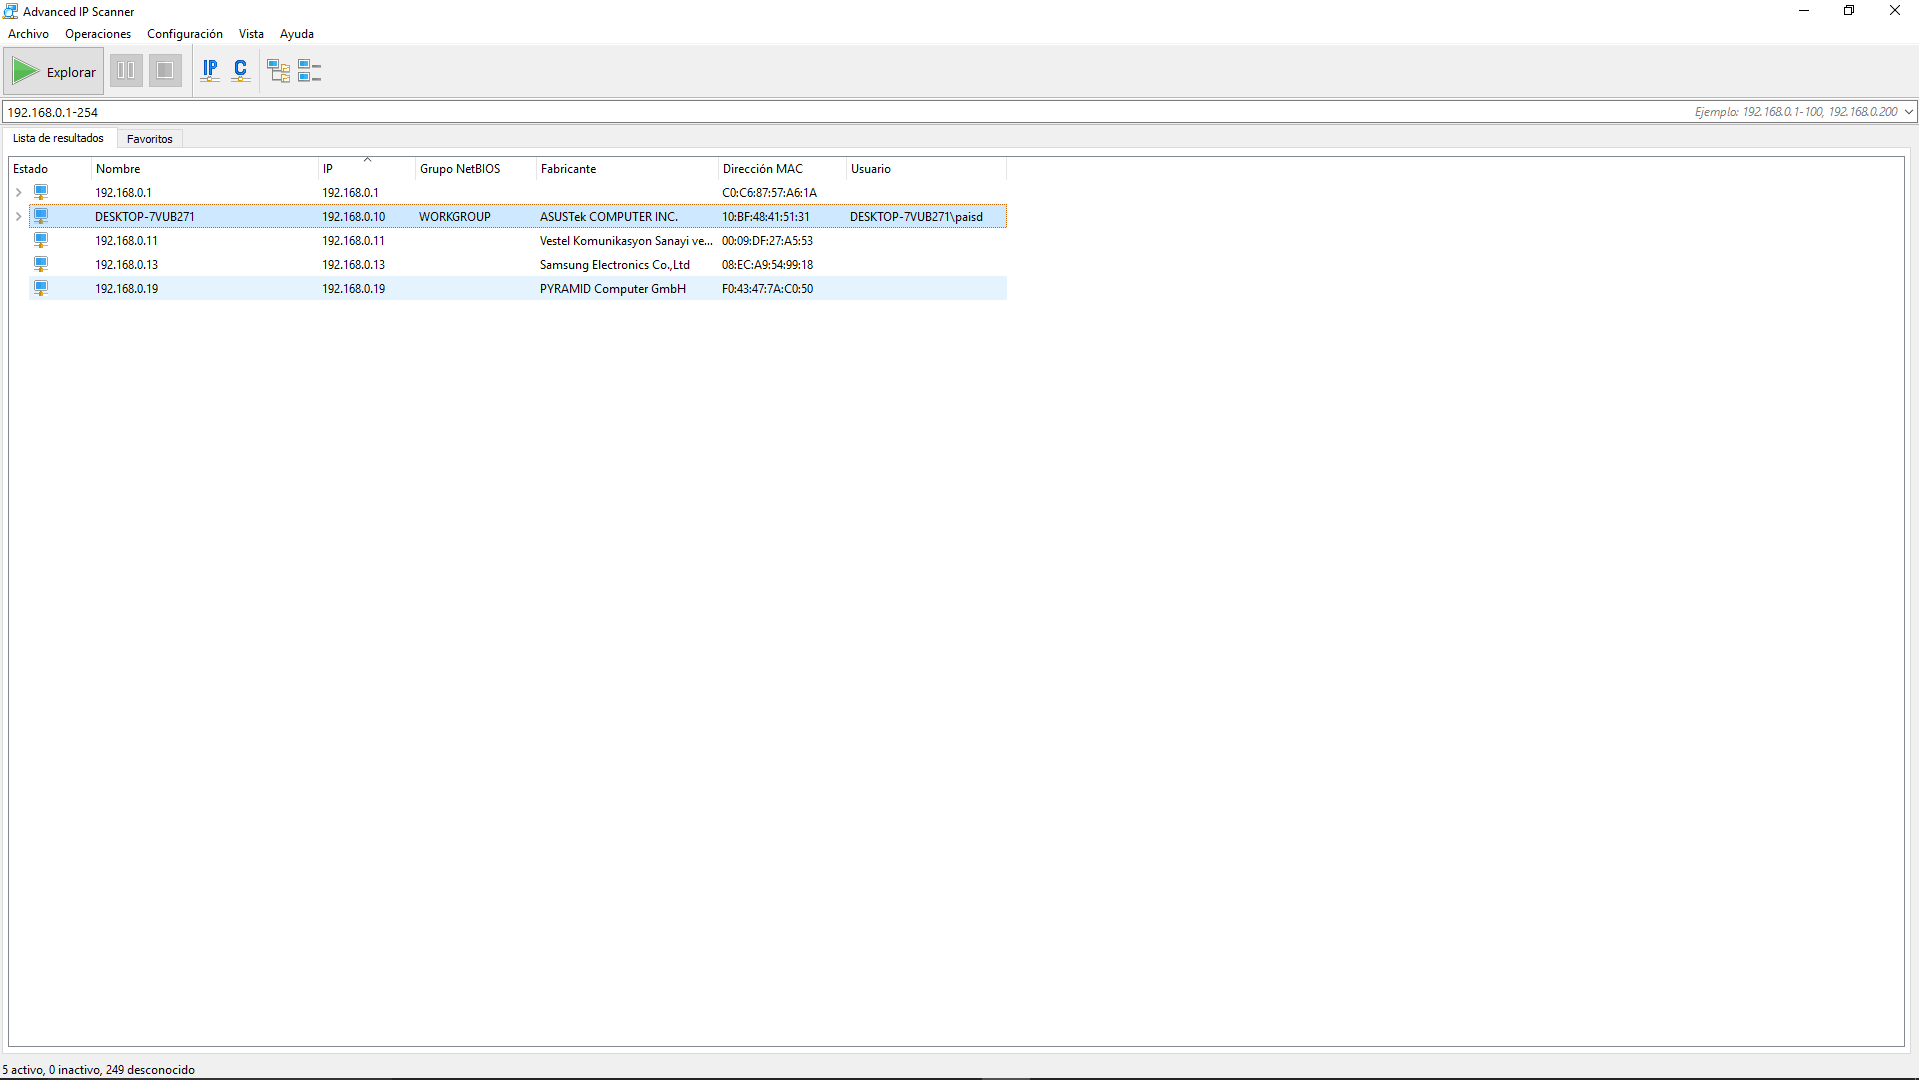
Task: Open the IP range history dropdown
Action: 1908,112
